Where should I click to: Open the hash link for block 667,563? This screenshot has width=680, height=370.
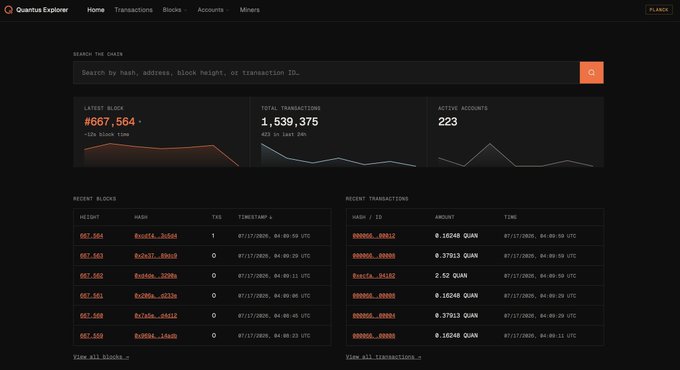[156, 255]
